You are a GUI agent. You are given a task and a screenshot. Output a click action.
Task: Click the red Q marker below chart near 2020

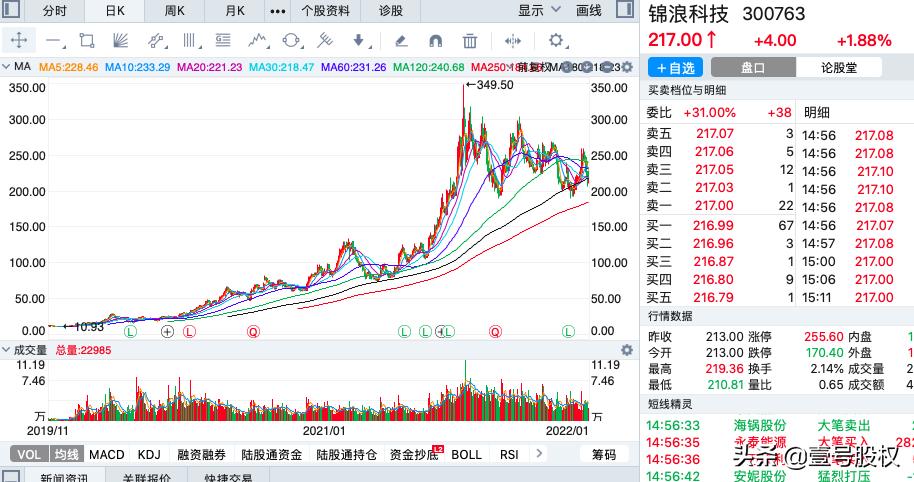click(x=253, y=332)
